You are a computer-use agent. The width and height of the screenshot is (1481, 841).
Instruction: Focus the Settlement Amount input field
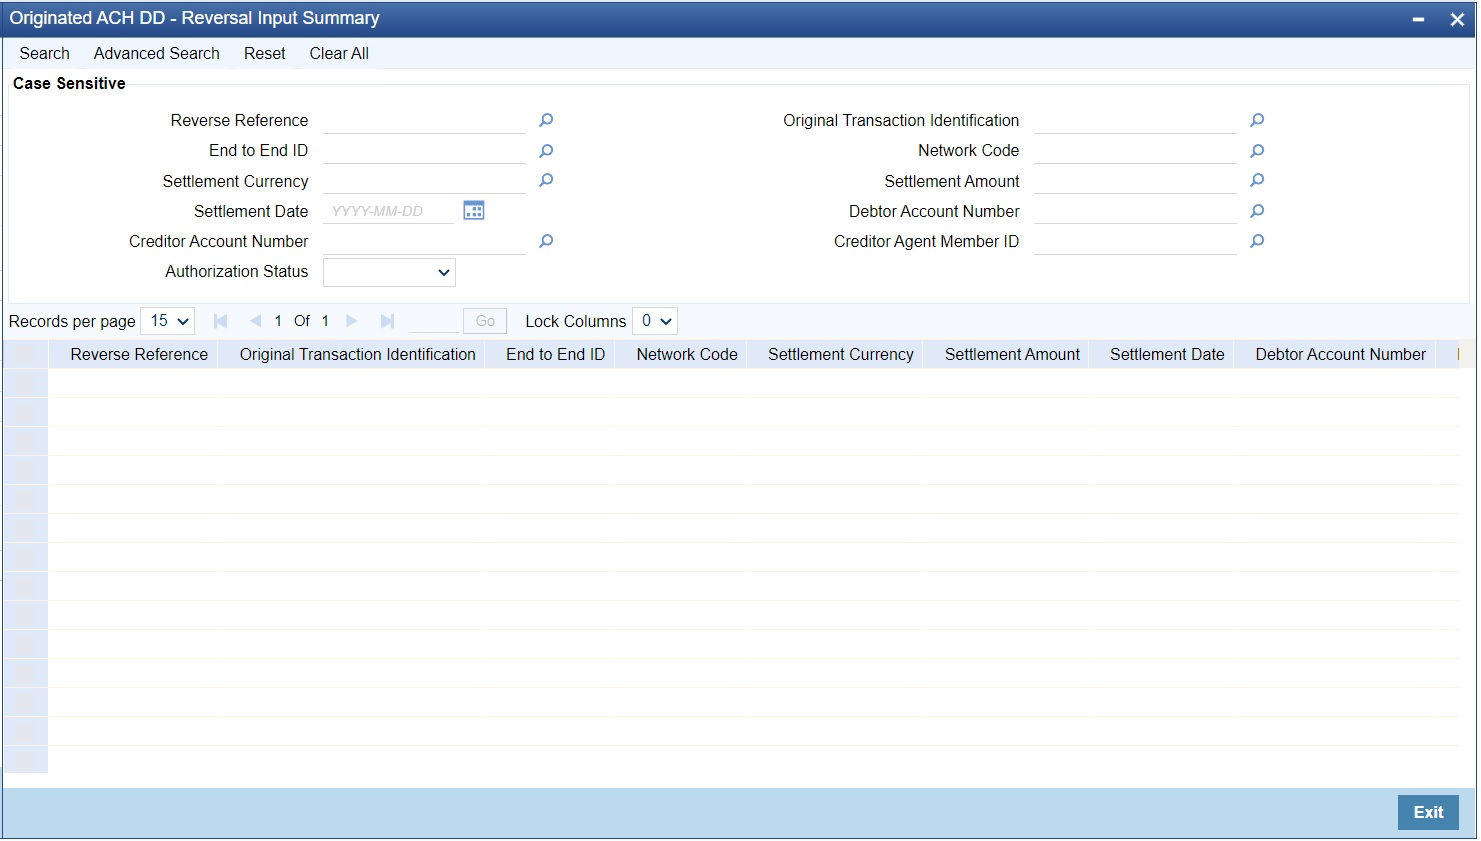[1135, 181]
